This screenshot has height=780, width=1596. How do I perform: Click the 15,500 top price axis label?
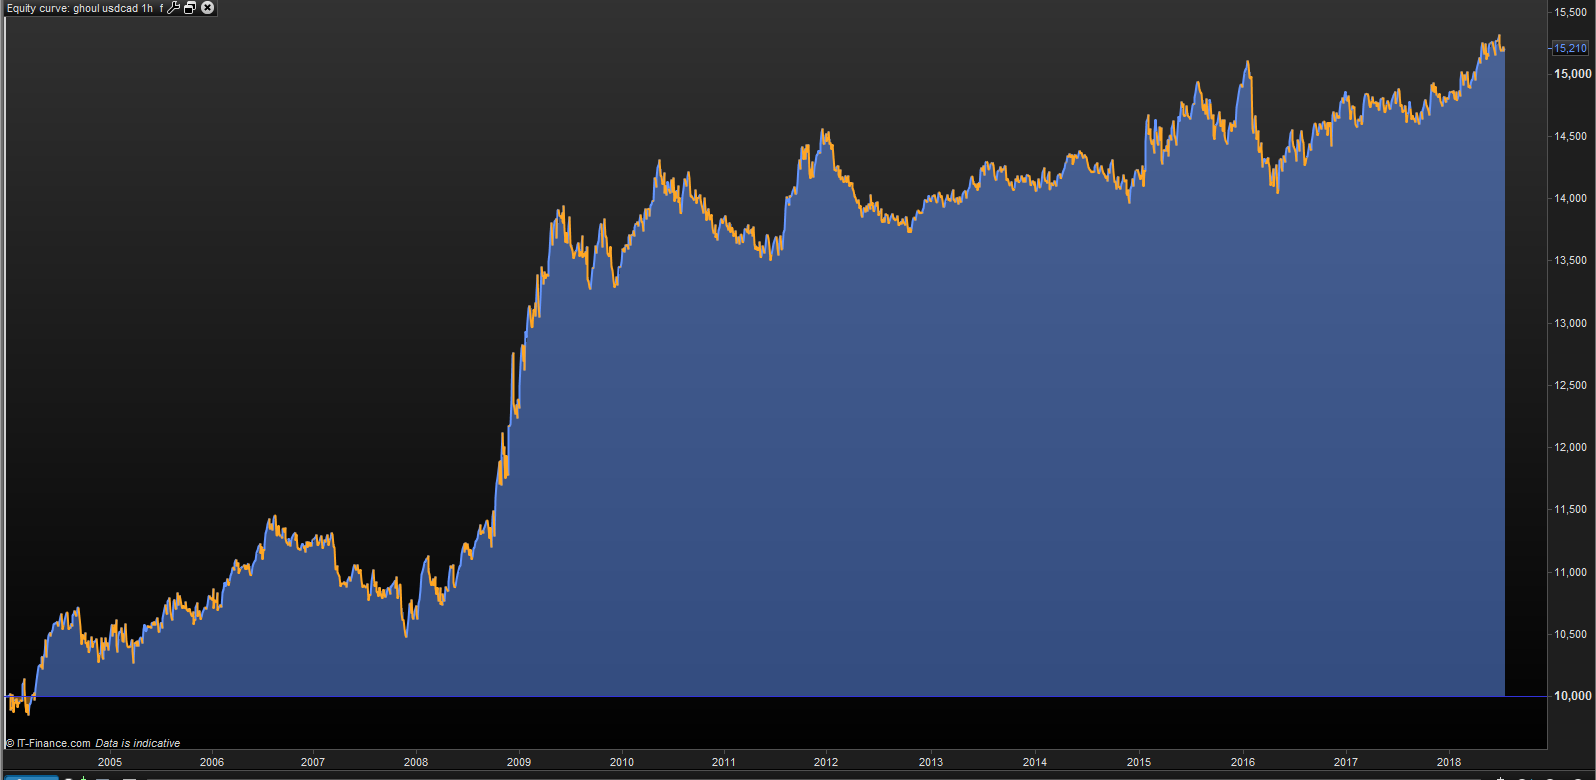tap(1570, 12)
